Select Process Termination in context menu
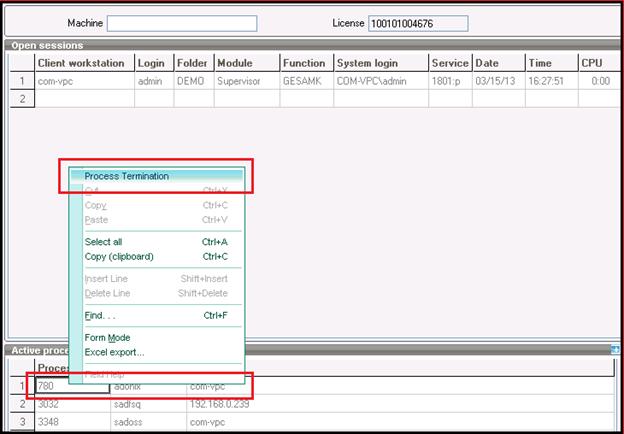Viewport: 624px width, 434px height. pos(126,176)
